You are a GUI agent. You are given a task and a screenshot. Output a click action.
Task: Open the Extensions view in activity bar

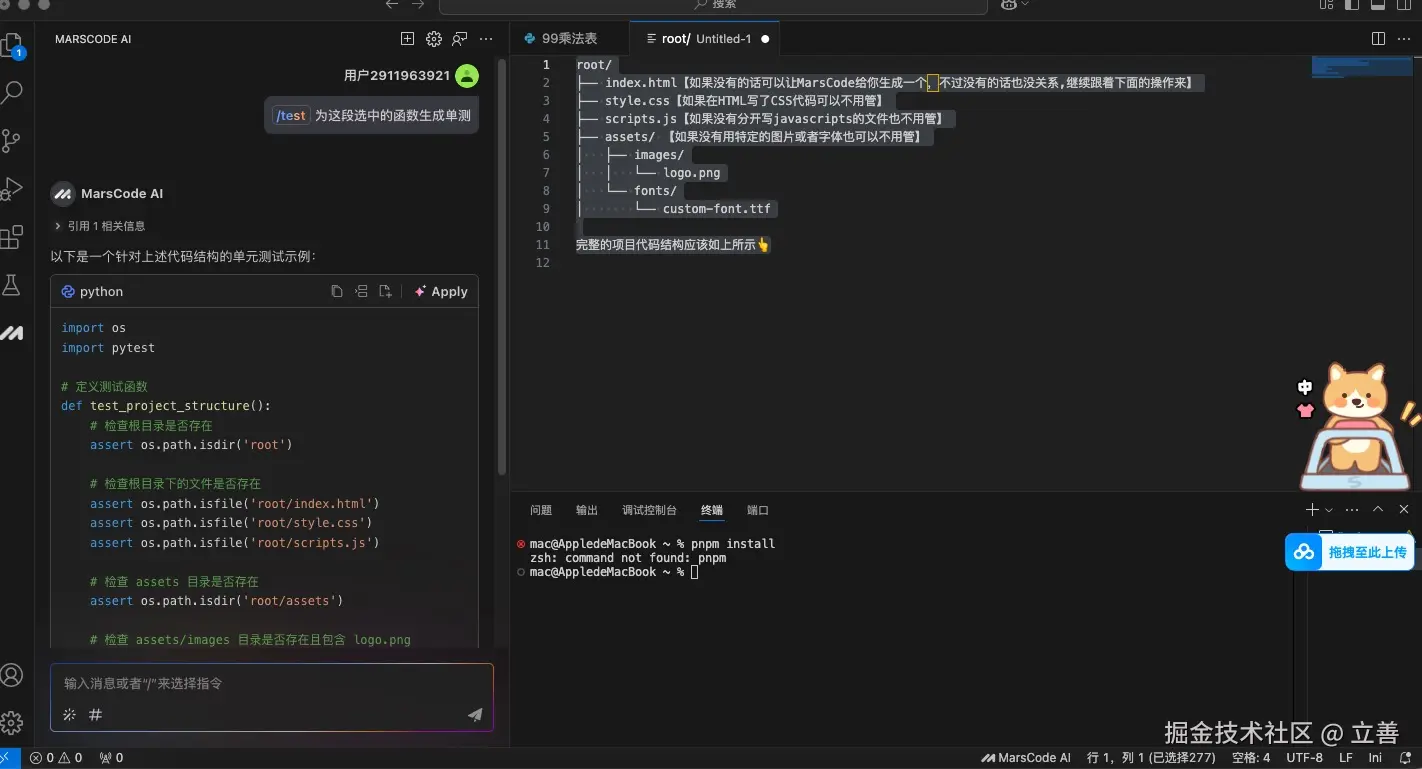pos(12,237)
